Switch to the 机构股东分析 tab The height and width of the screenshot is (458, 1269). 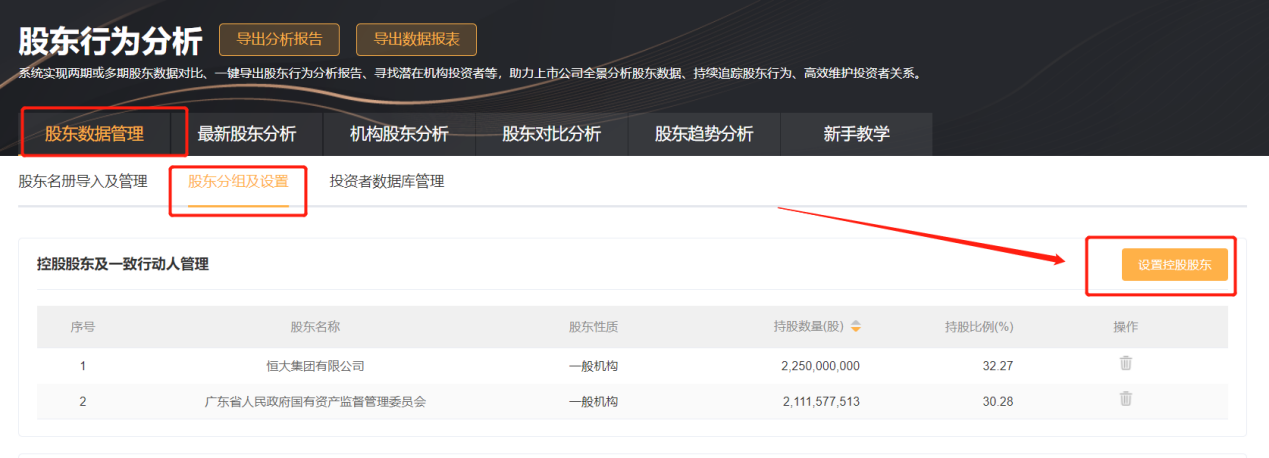pyautogui.click(x=399, y=134)
